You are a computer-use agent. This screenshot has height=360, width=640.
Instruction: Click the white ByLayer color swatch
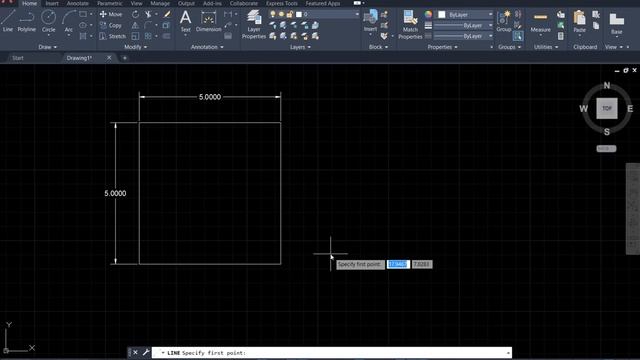442,14
